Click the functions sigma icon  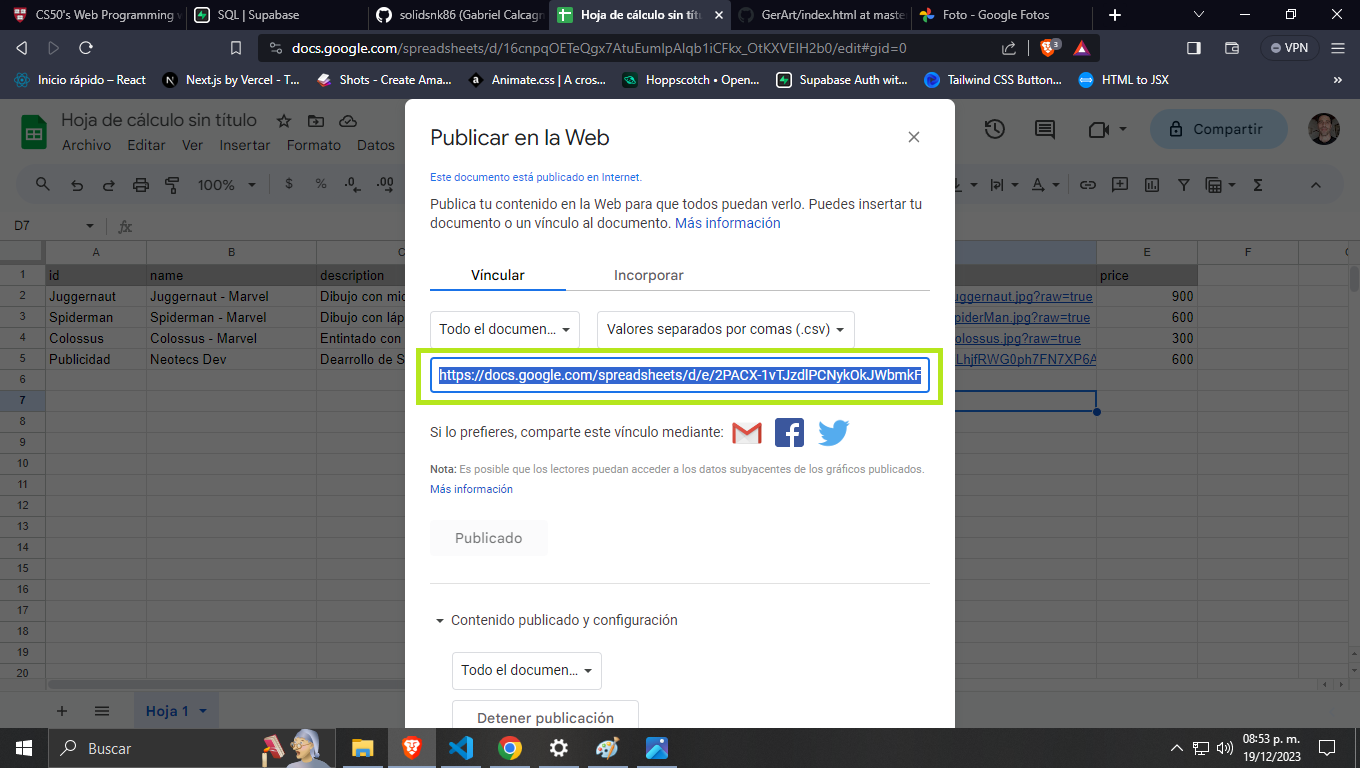point(1258,185)
